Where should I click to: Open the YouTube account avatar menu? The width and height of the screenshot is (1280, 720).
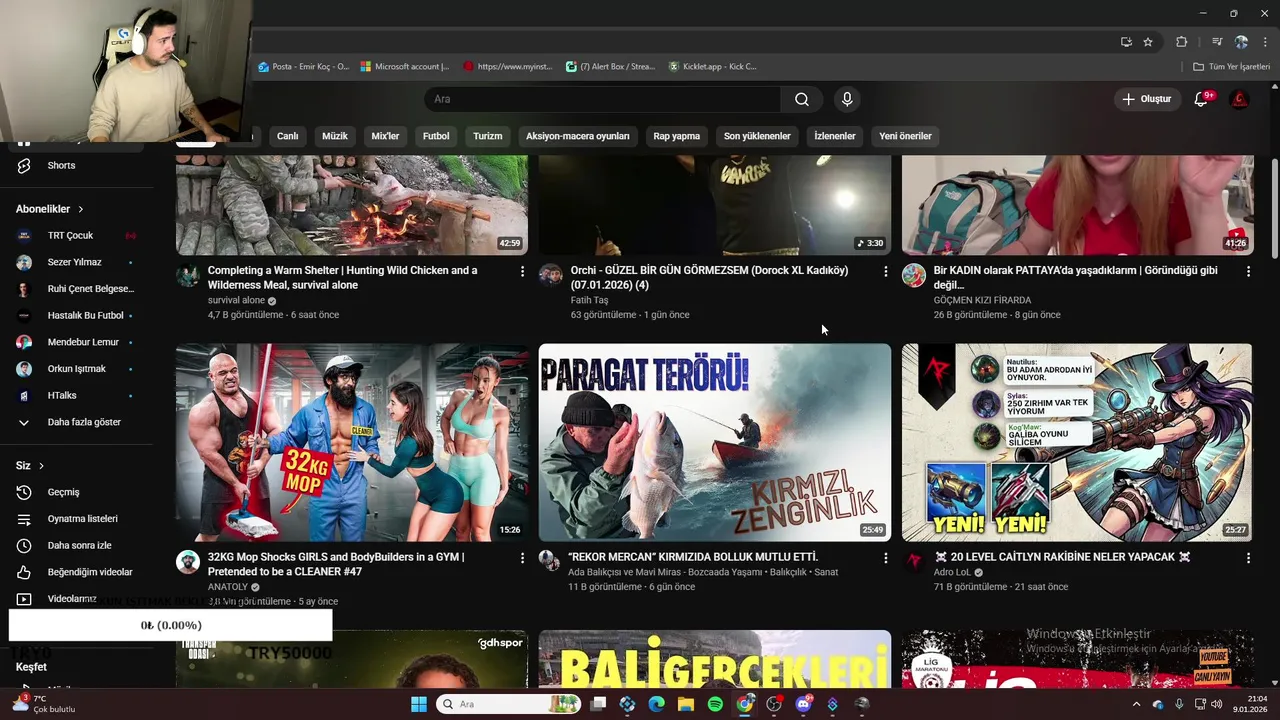click(1239, 99)
